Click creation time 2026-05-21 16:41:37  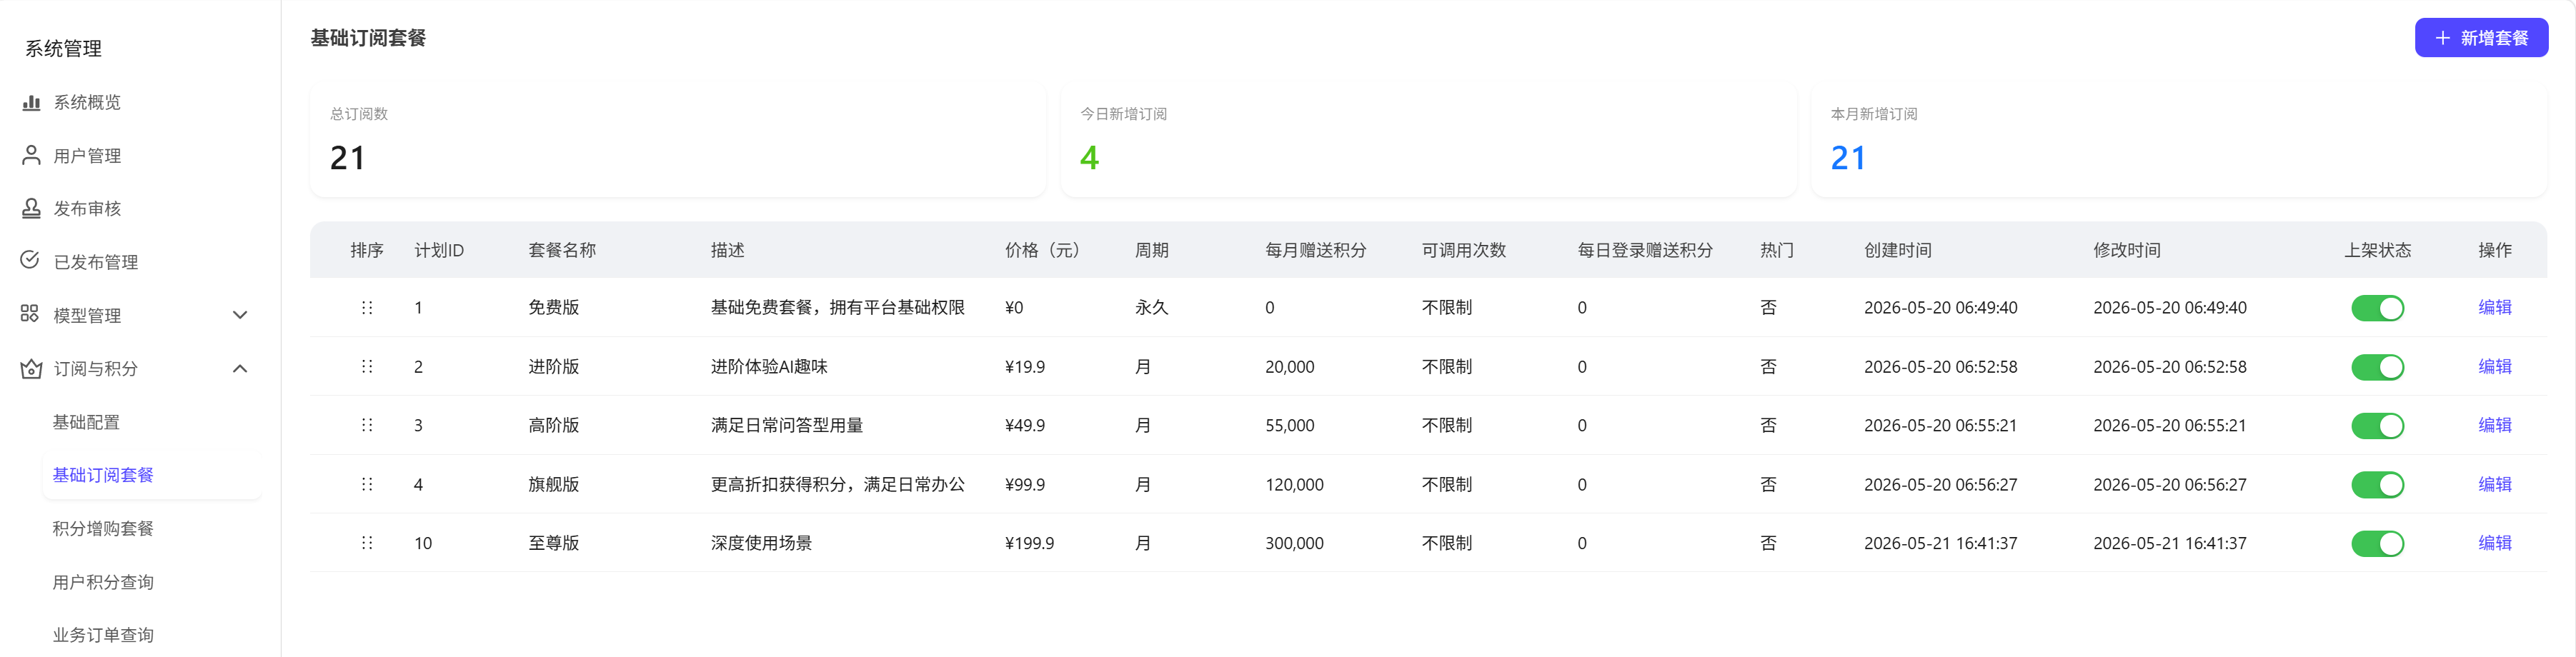pyautogui.click(x=1940, y=543)
